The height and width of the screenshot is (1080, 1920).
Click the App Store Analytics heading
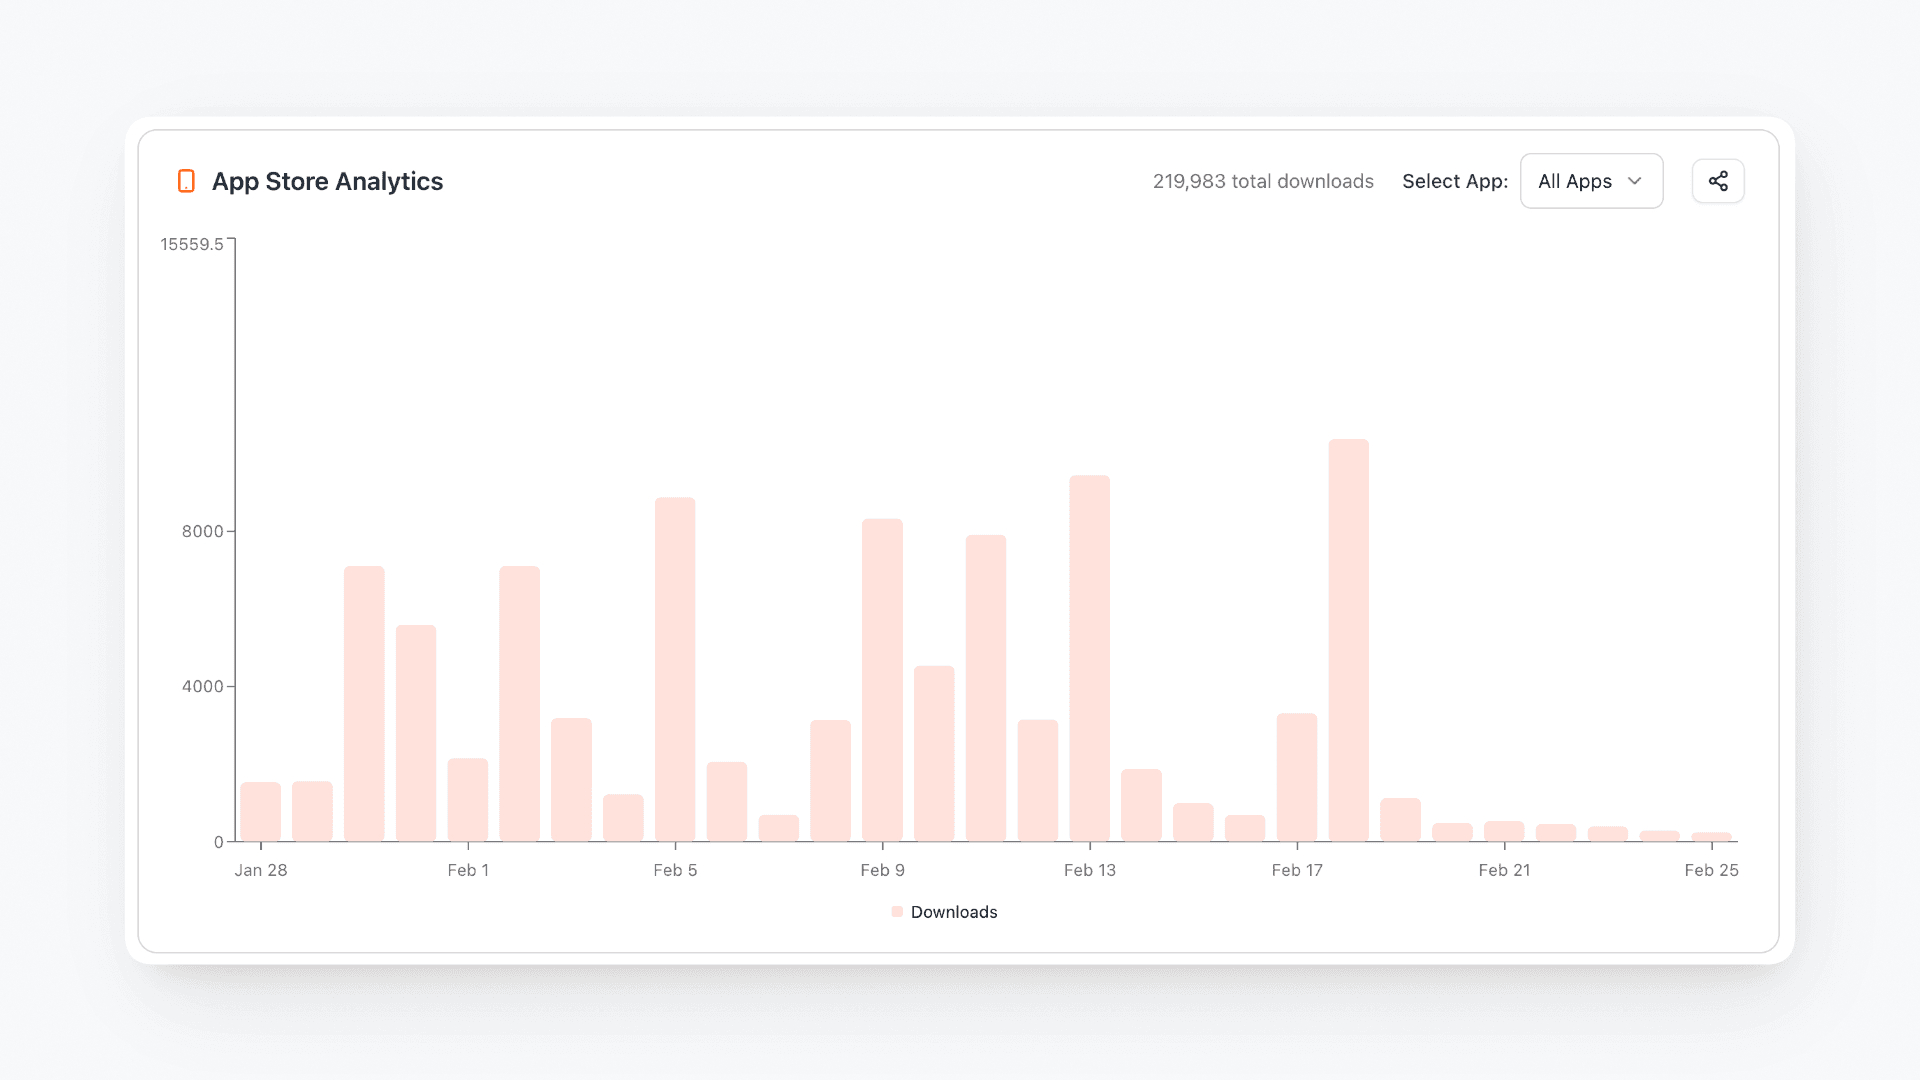tap(327, 181)
